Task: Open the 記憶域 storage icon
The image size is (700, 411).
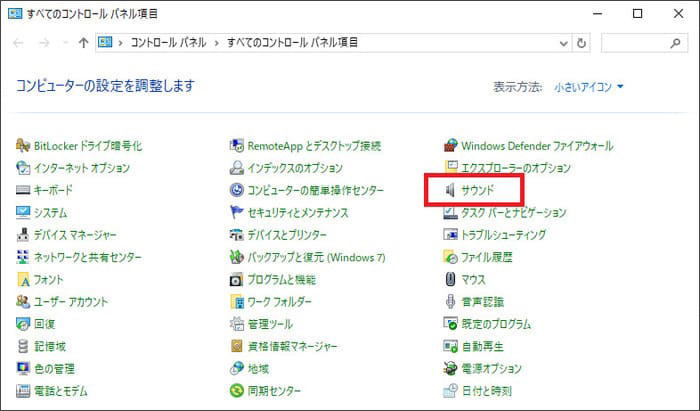Action: tap(23, 346)
